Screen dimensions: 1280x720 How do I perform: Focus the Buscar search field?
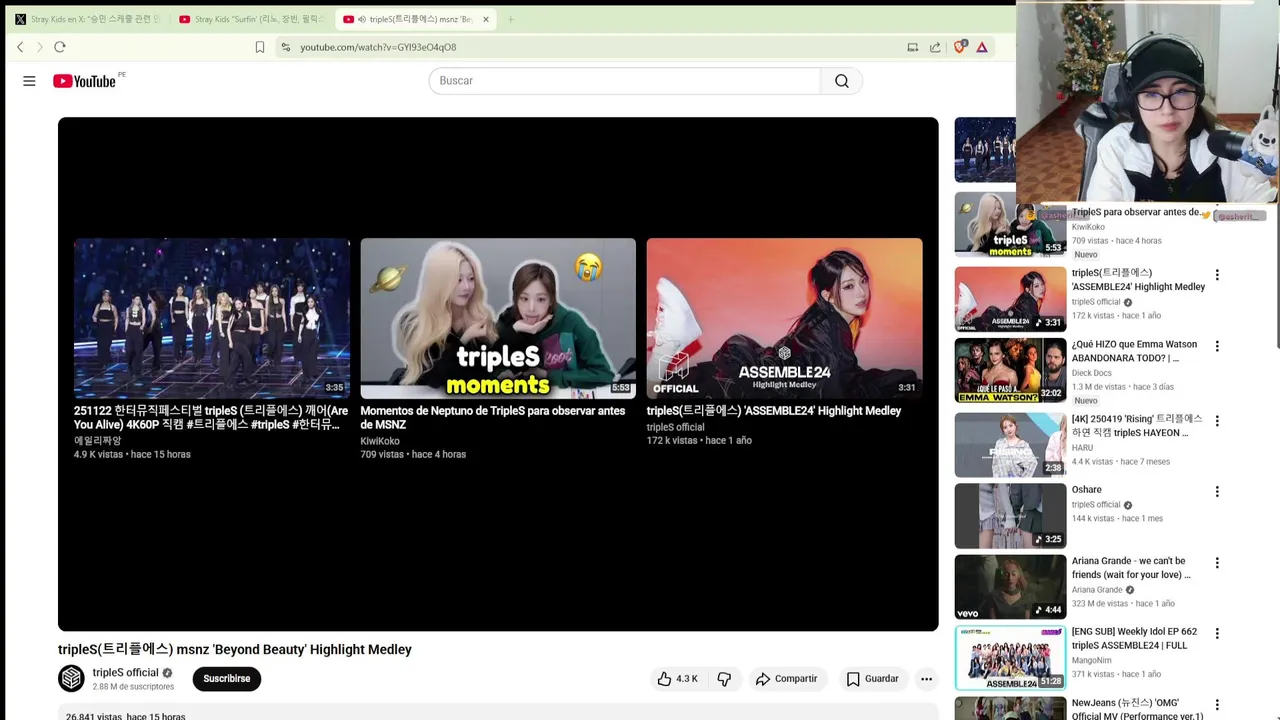(x=625, y=81)
